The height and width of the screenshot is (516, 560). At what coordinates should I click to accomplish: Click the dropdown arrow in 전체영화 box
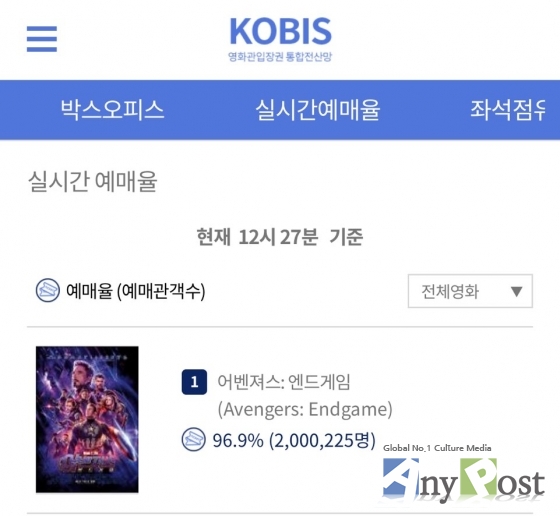[x=516, y=291]
